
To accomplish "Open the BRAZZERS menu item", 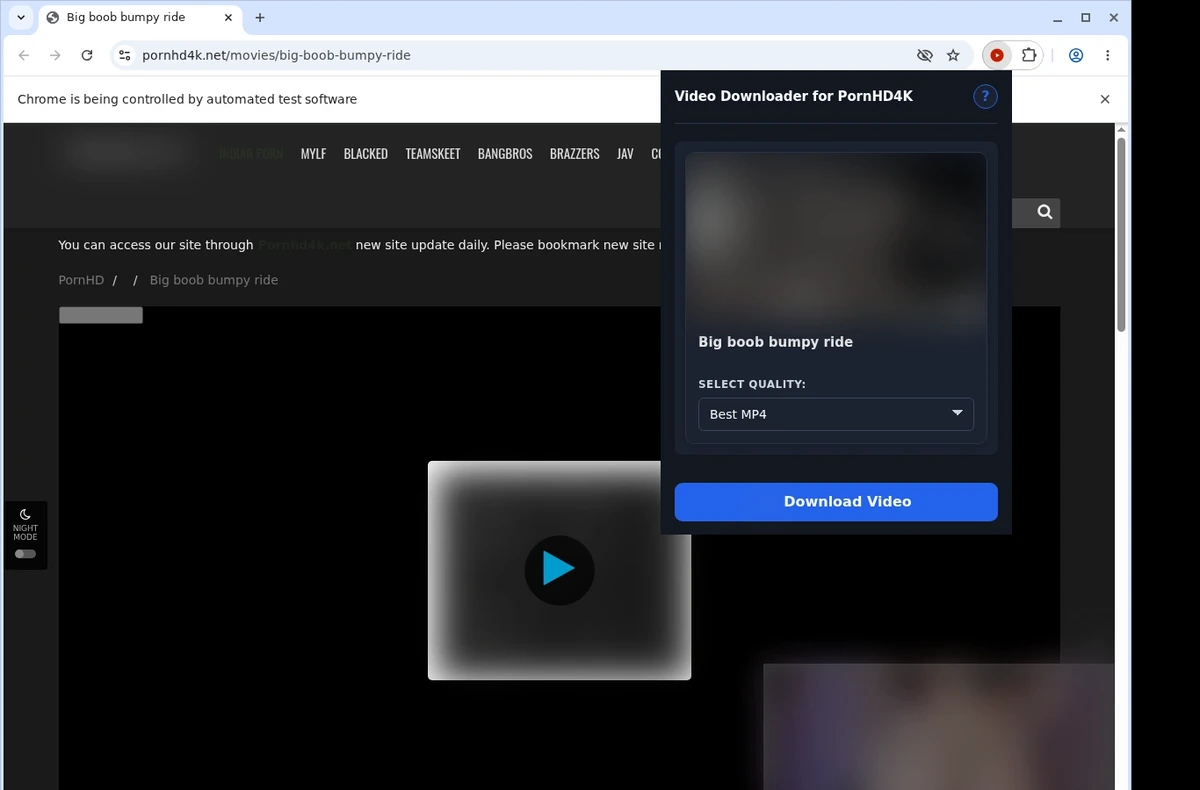I will click(575, 154).
